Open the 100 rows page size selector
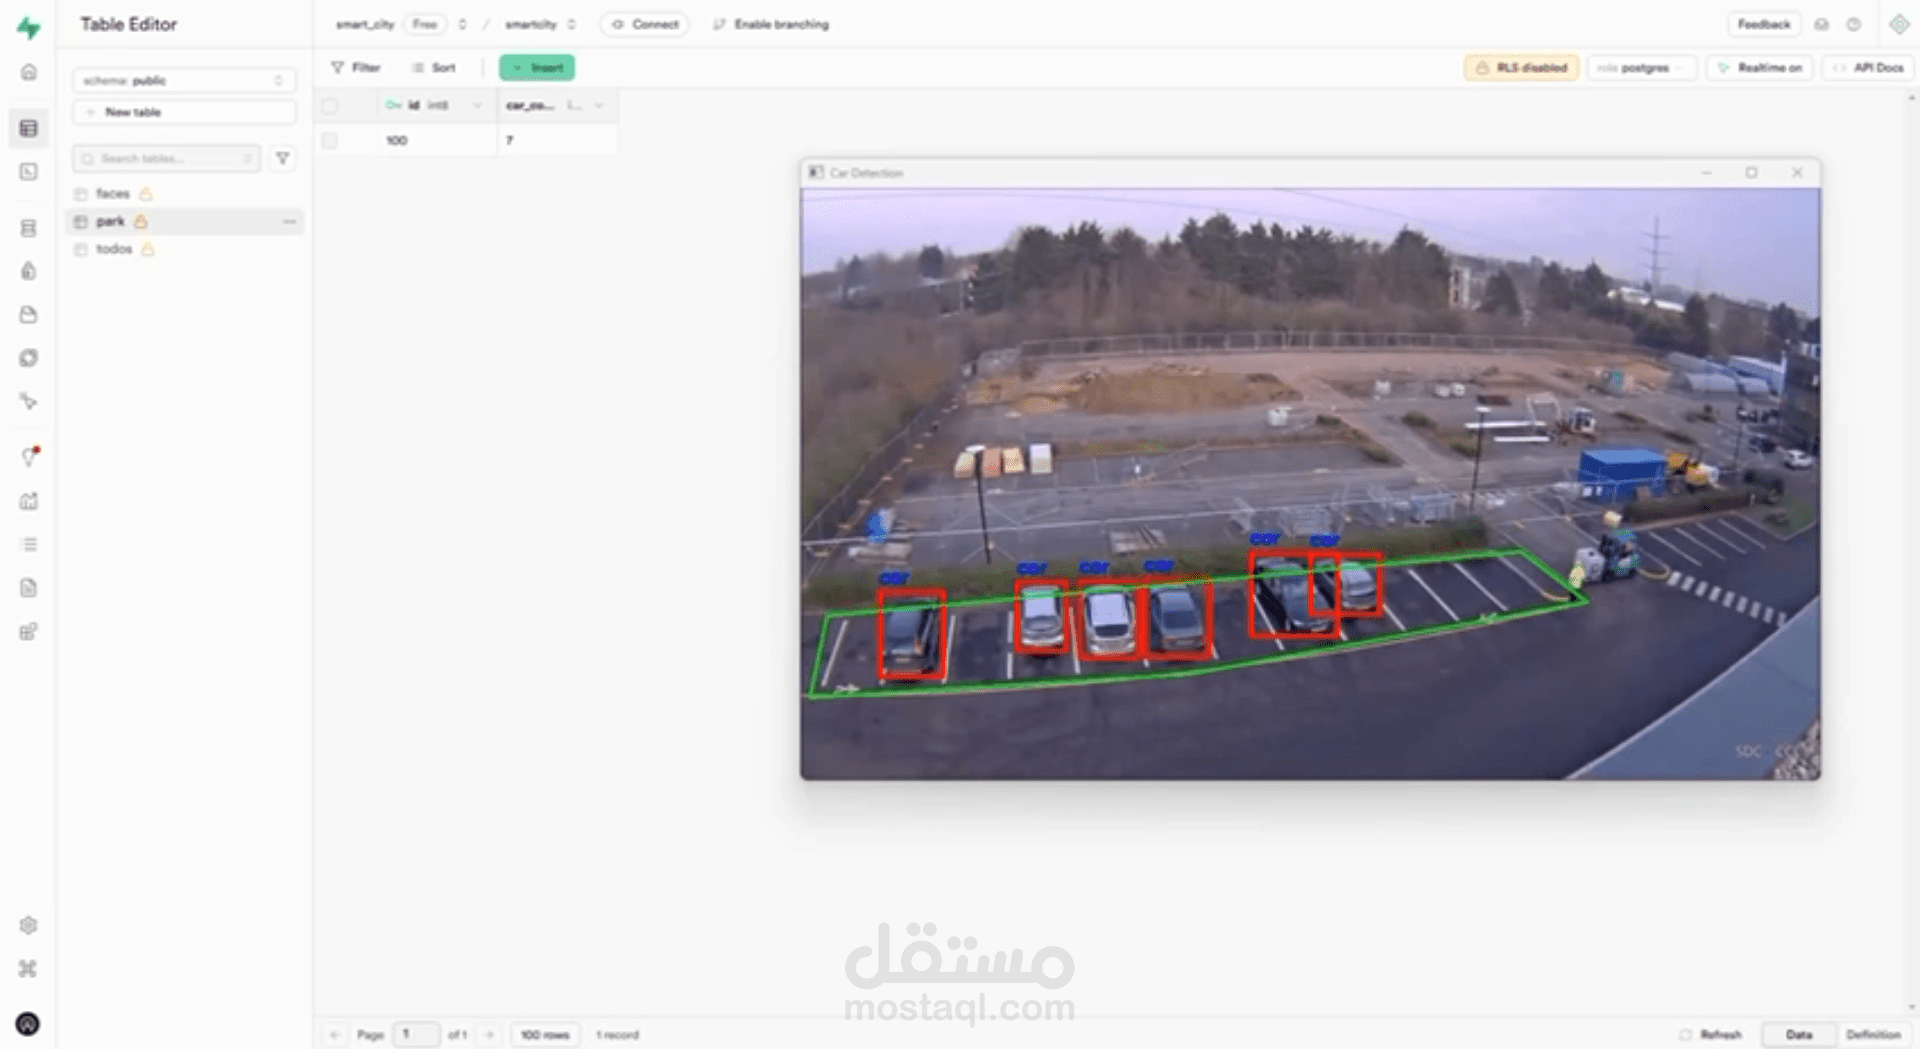The width and height of the screenshot is (1920, 1049). tap(545, 1034)
